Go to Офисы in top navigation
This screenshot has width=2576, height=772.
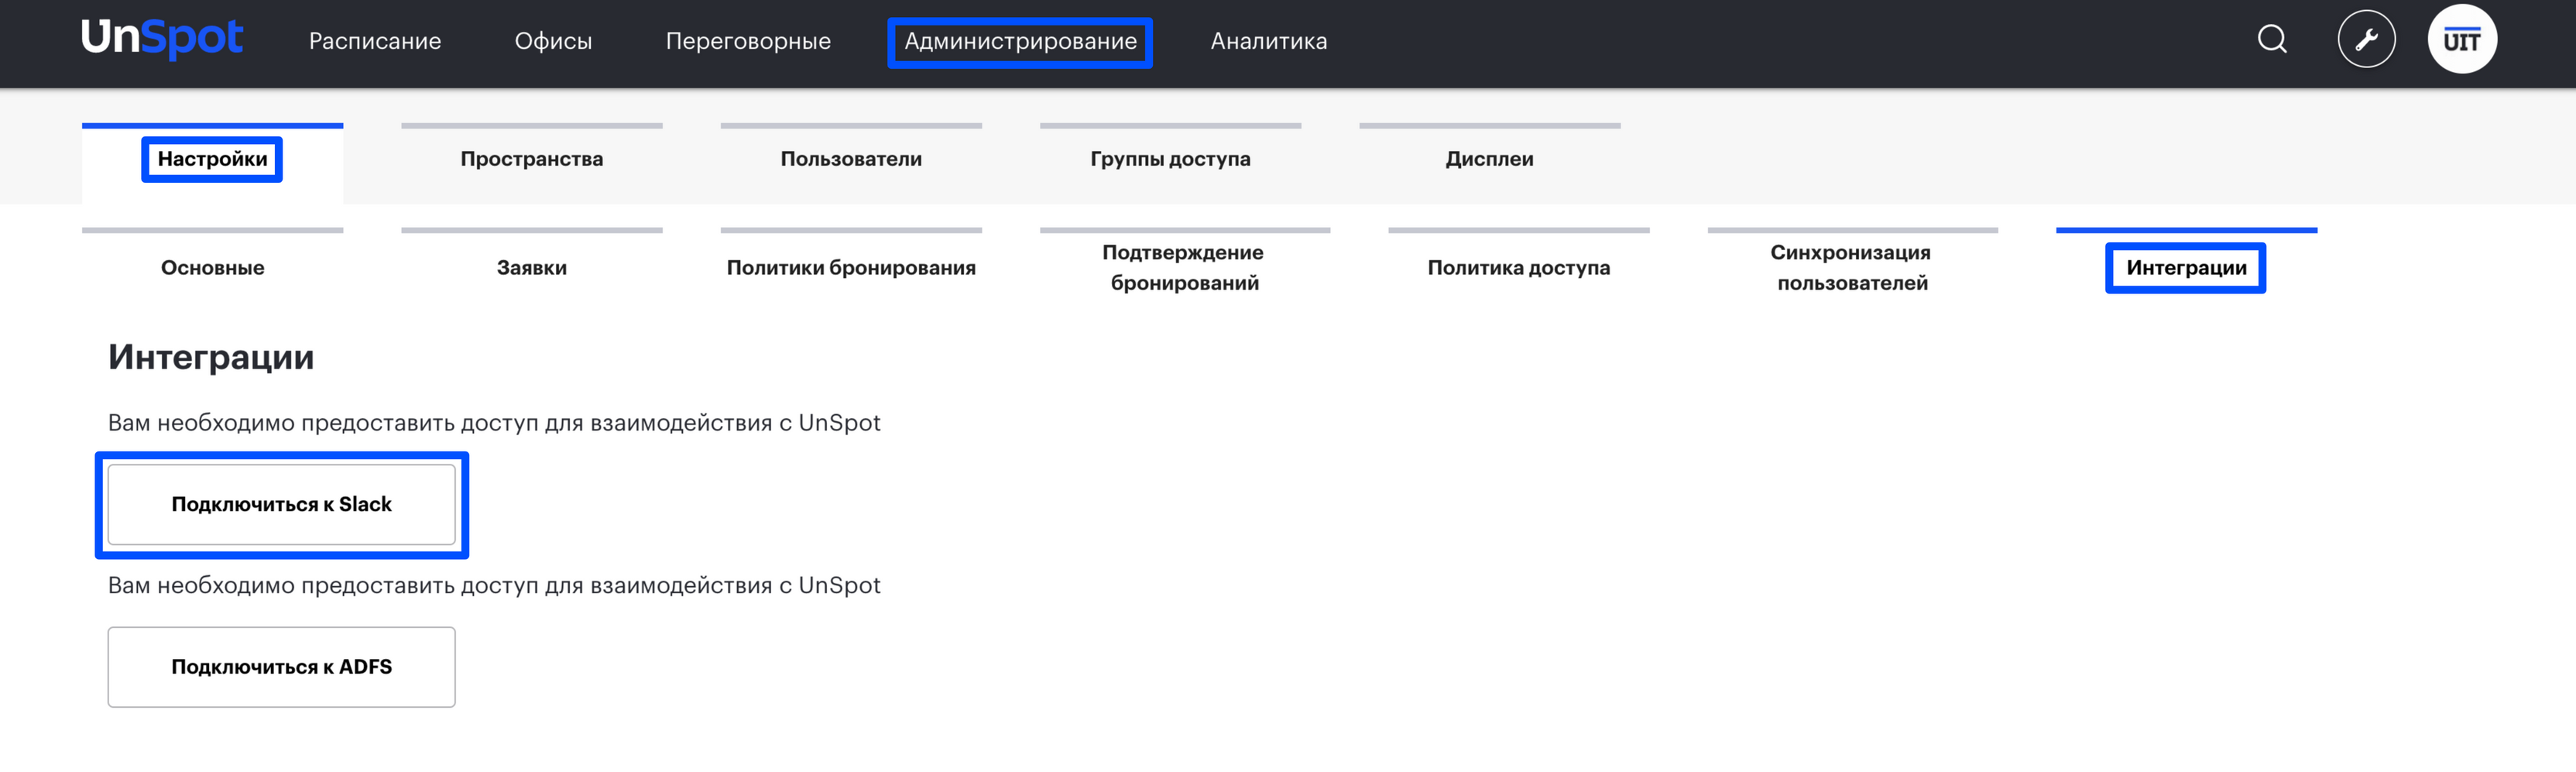pyautogui.click(x=553, y=41)
